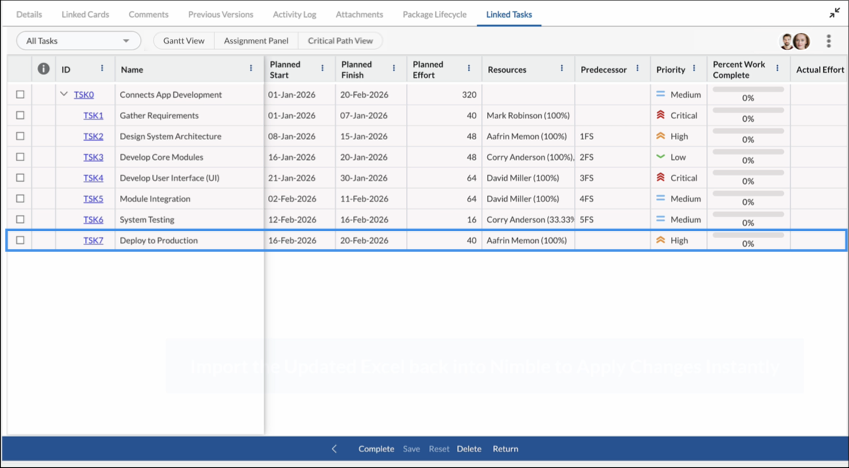Select the TSK4 row checkbox
This screenshot has height=468, width=849.
[x=20, y=178]
